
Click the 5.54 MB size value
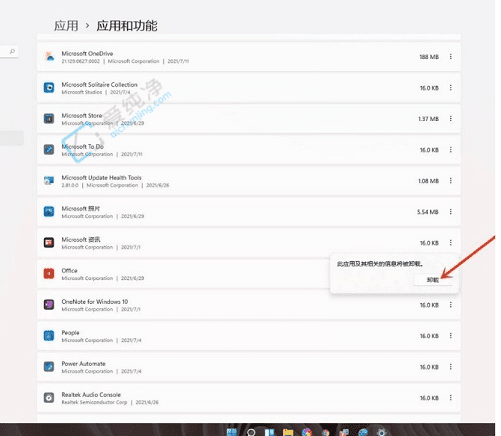point(428,212)
